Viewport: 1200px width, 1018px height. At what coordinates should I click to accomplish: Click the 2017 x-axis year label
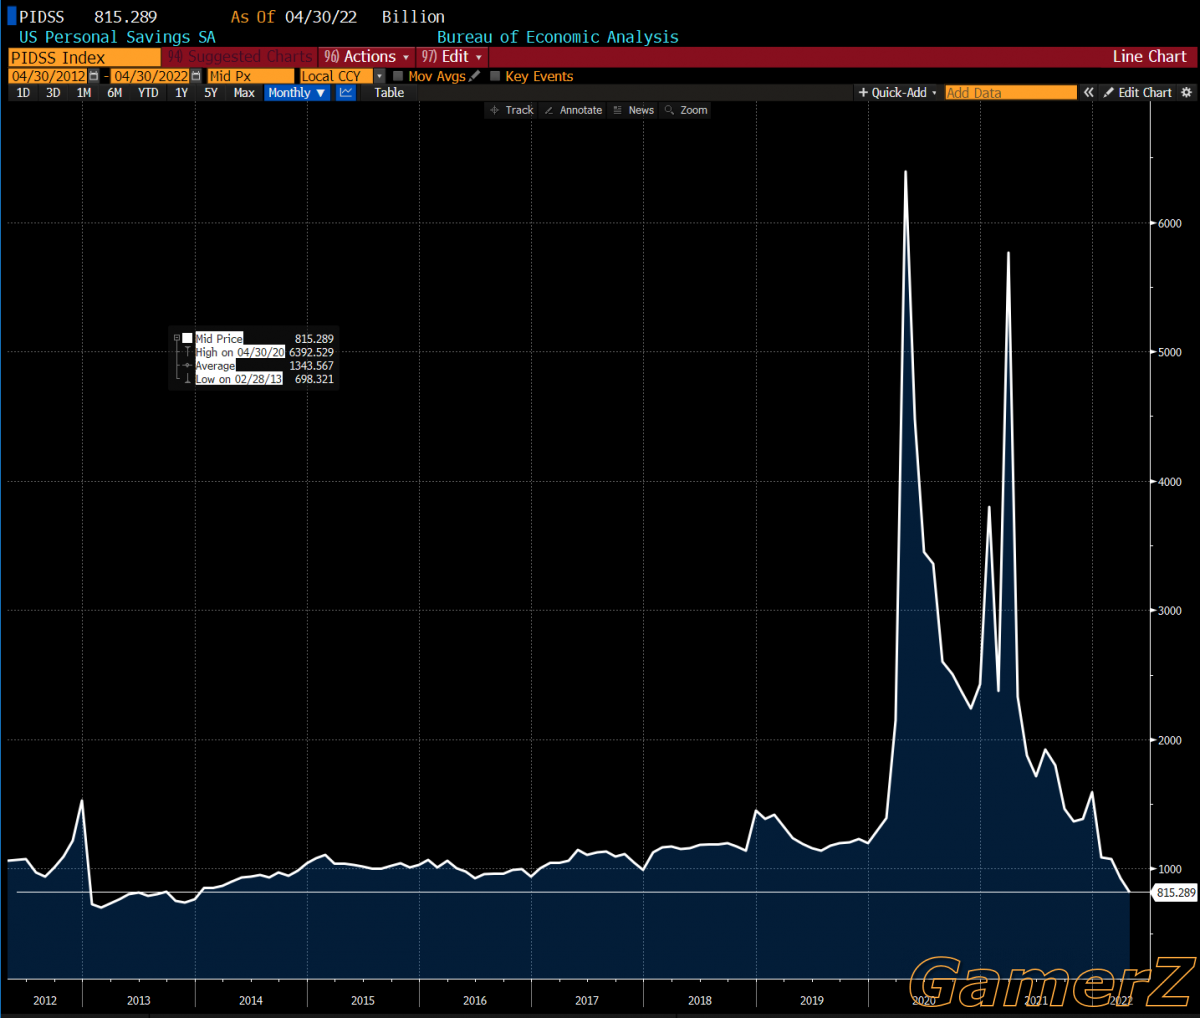(x=587, y=1000)
